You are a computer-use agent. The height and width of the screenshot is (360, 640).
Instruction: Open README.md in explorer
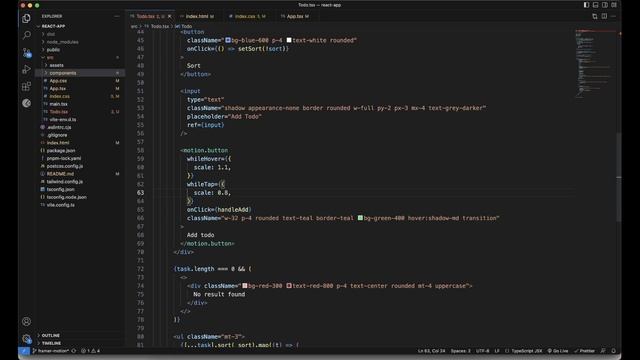(60, 174)
